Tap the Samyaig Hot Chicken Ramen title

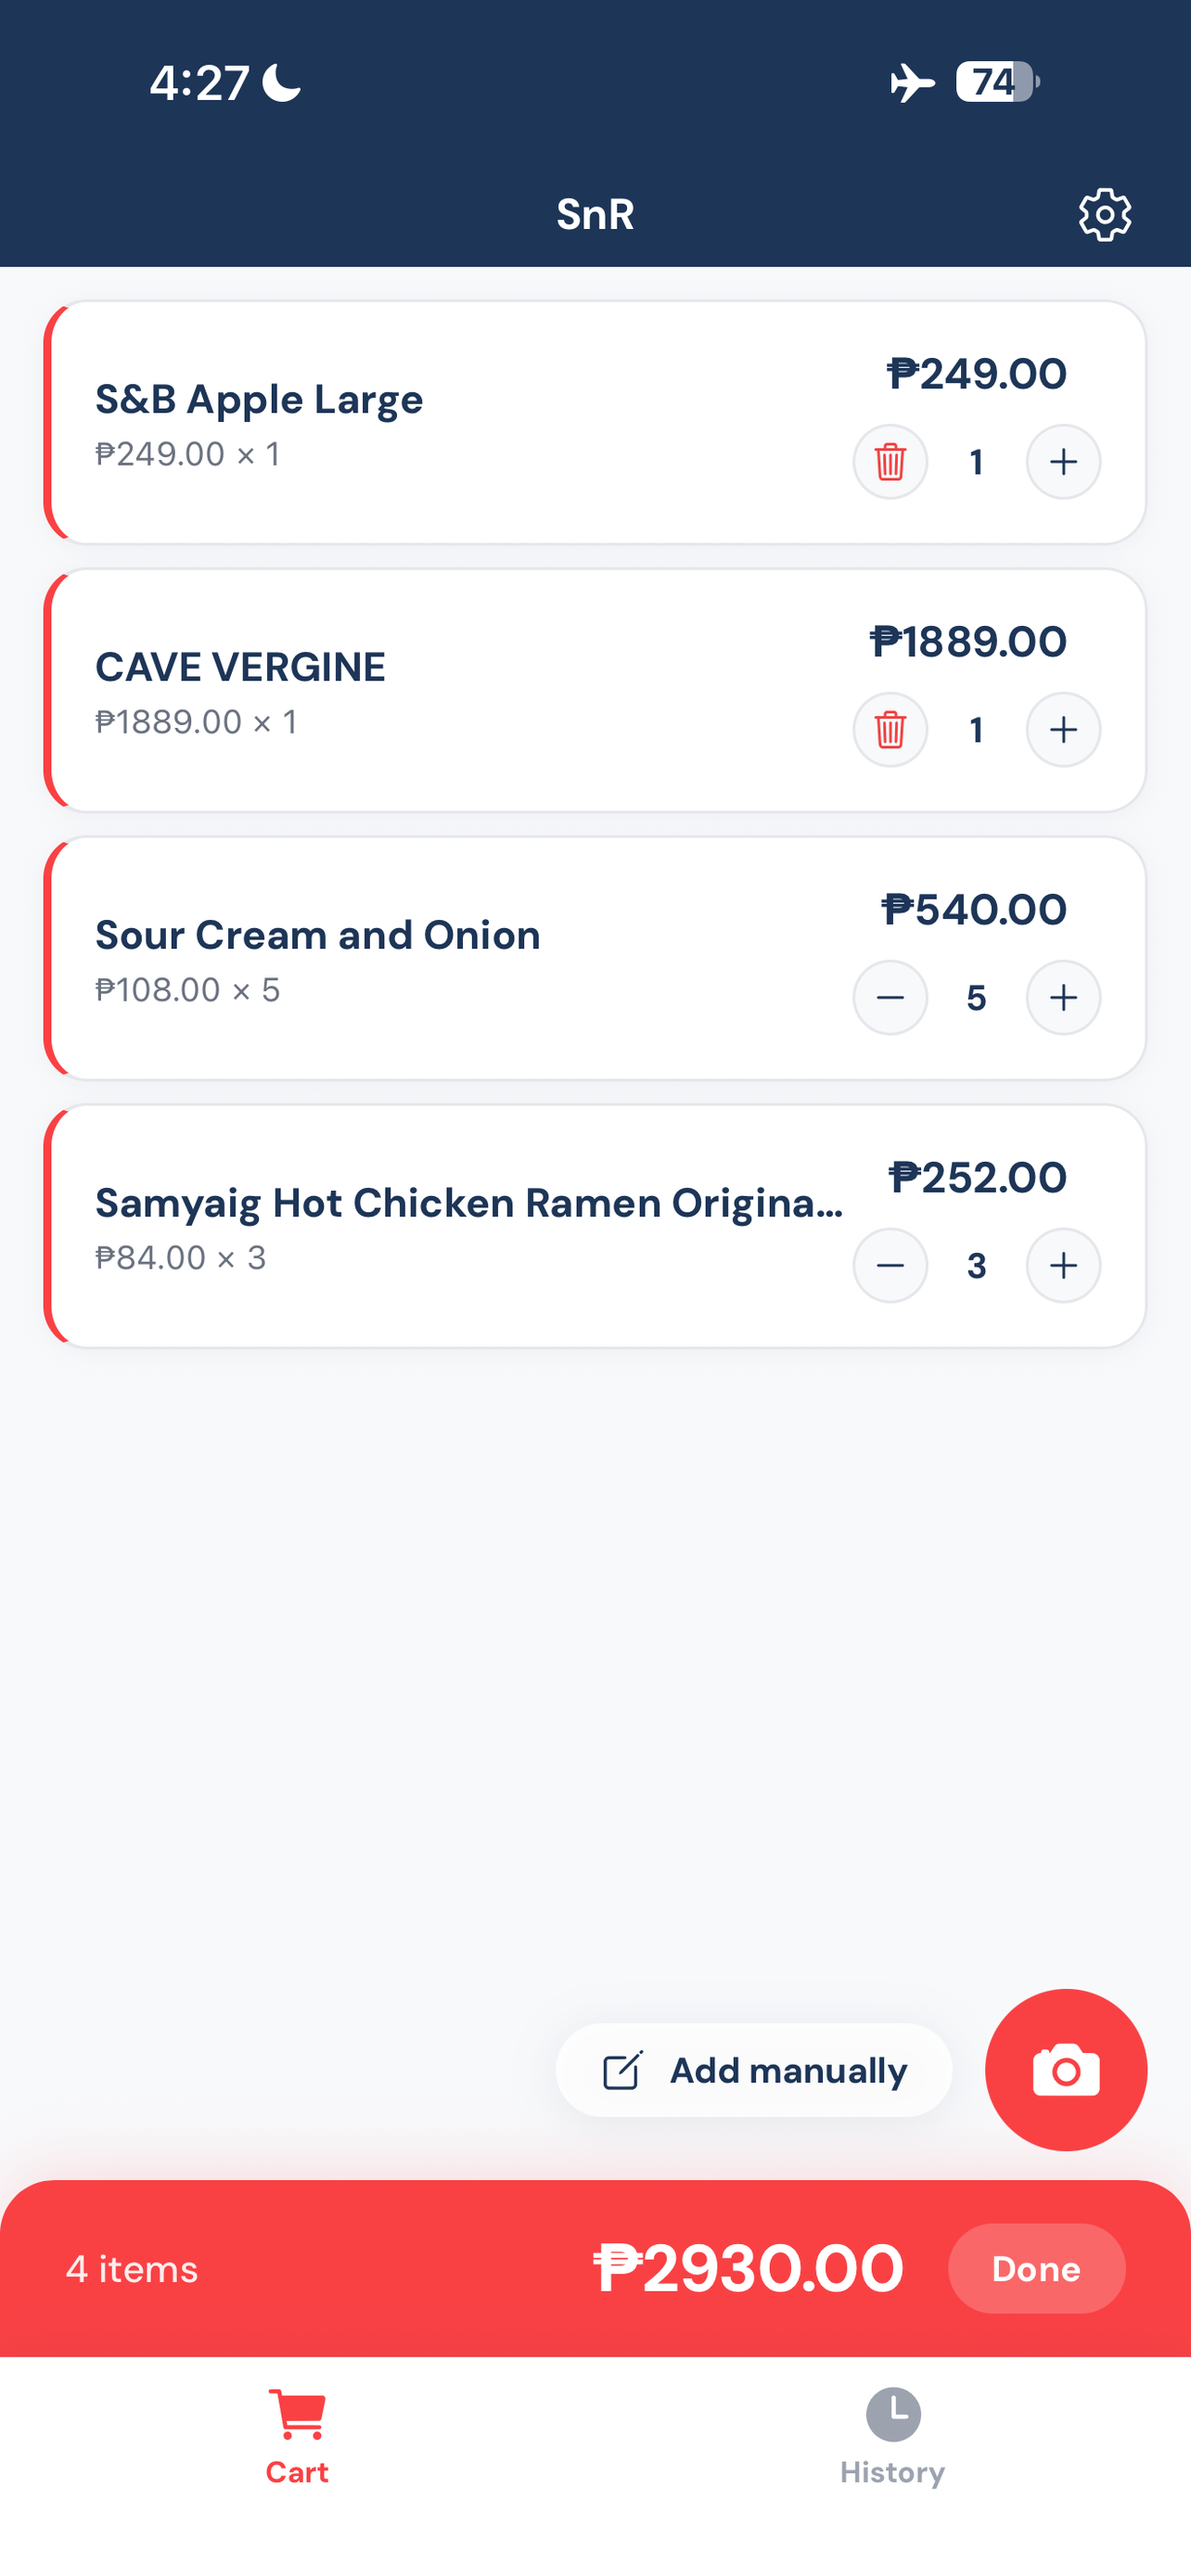tap(468, 1203)
